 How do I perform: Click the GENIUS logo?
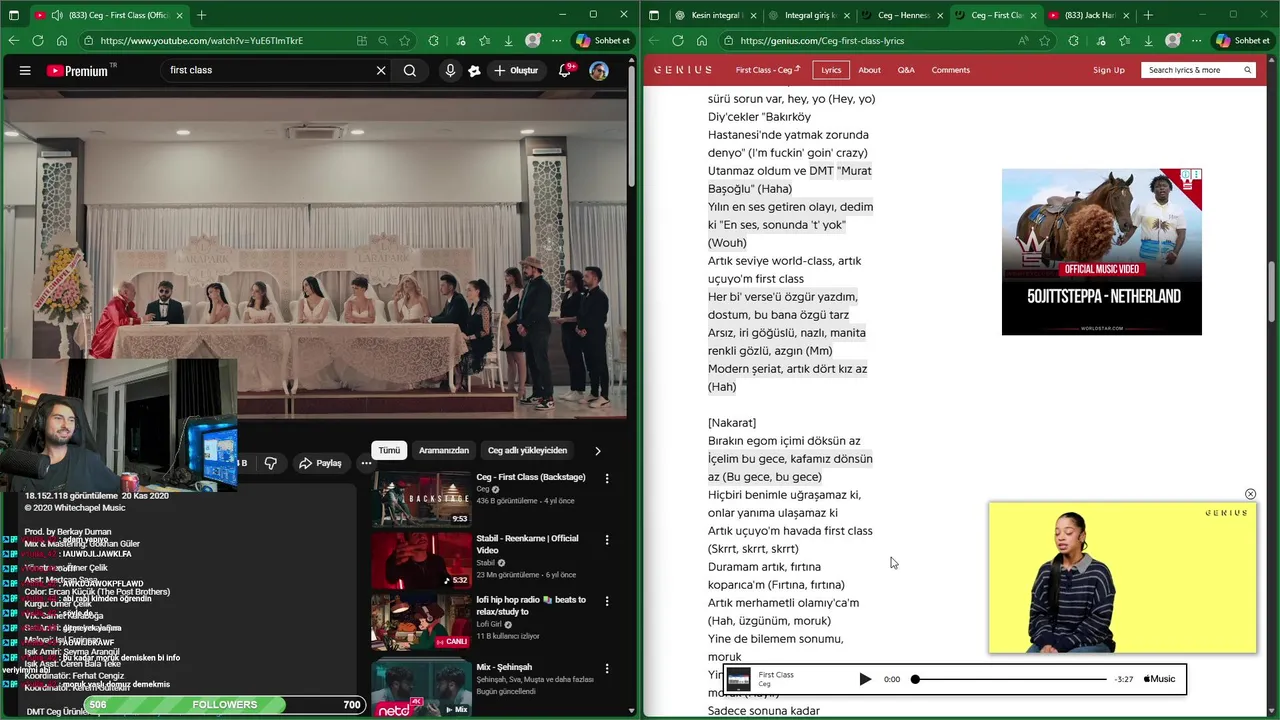pyautogui.click(x=683, y=70)
